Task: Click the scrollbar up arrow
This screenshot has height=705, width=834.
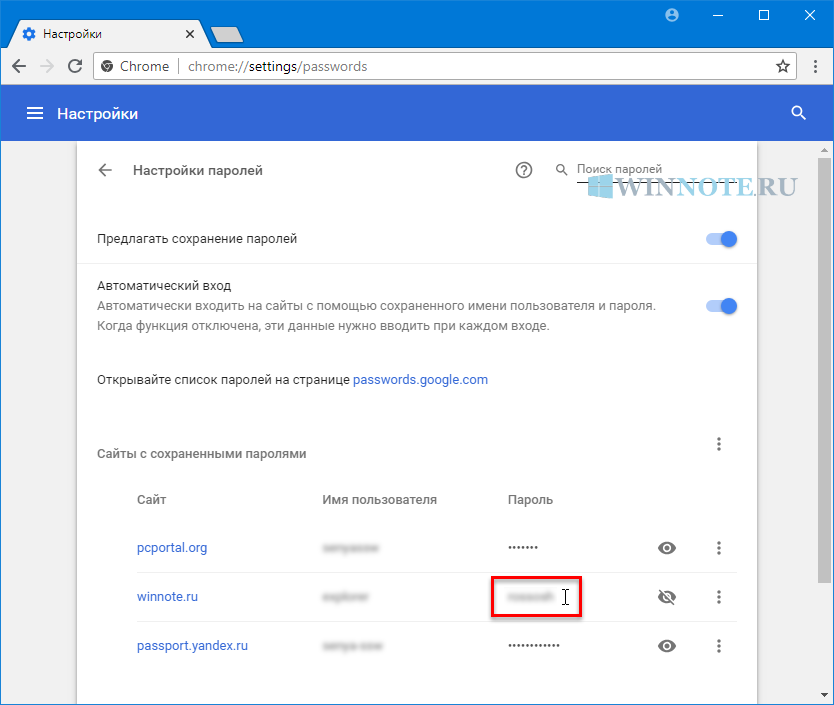Action: 824,150
